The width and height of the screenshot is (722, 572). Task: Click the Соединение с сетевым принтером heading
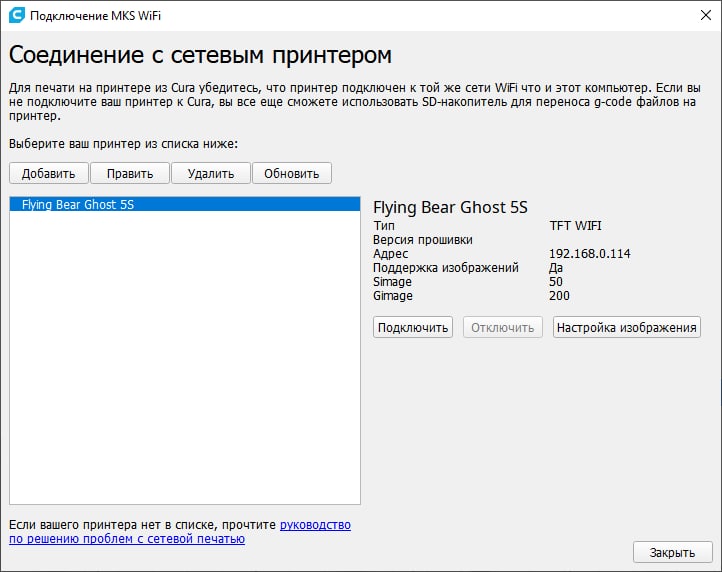pyautogui.click(x=200, y=55)
